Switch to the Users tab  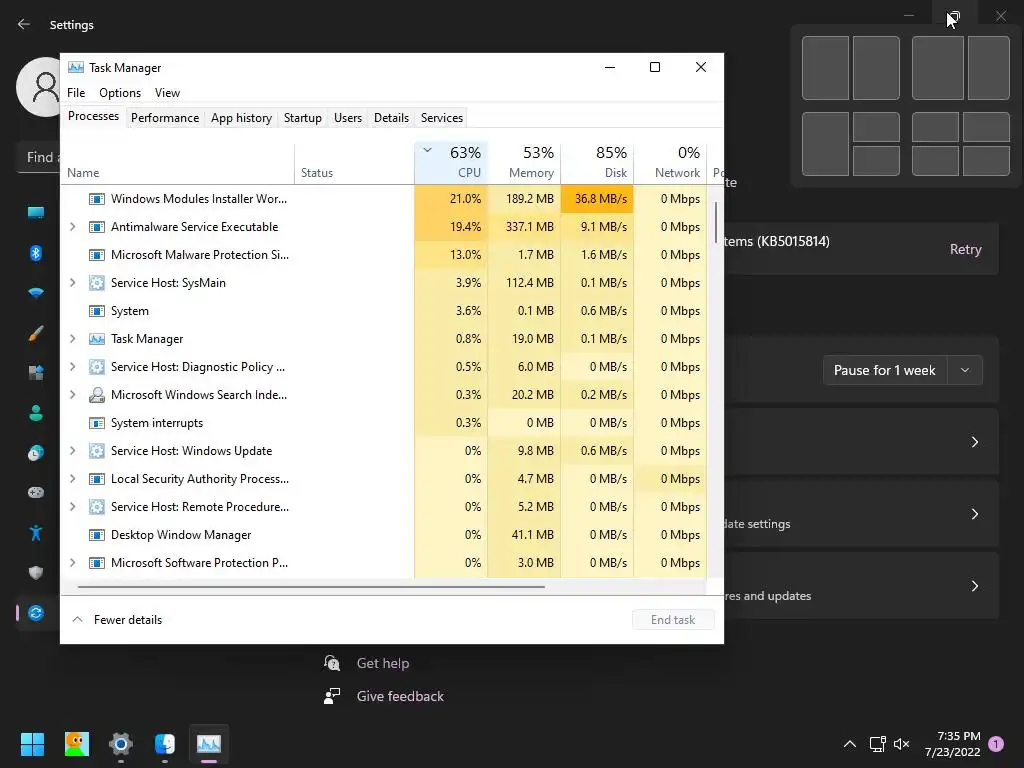[347, 118]
